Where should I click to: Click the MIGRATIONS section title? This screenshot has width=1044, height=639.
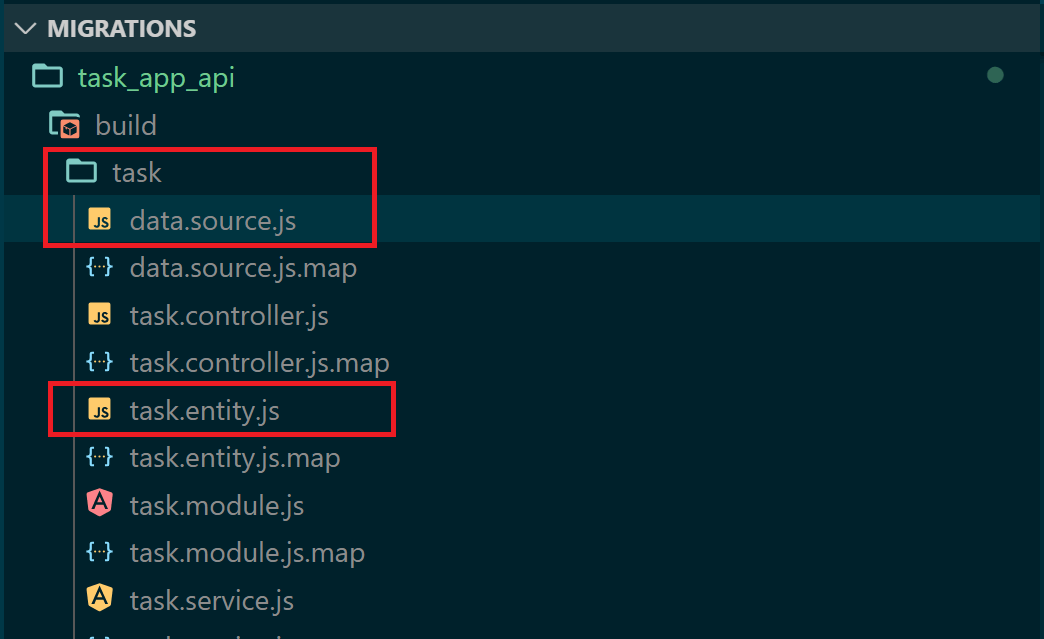pyautogui.click(x=122, y=29)
